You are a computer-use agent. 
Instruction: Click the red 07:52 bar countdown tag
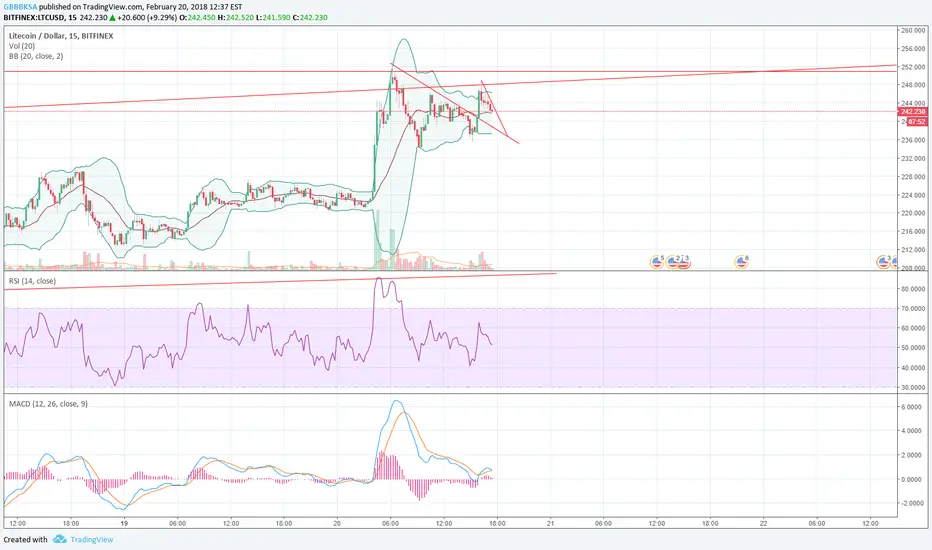coord(916,121)
